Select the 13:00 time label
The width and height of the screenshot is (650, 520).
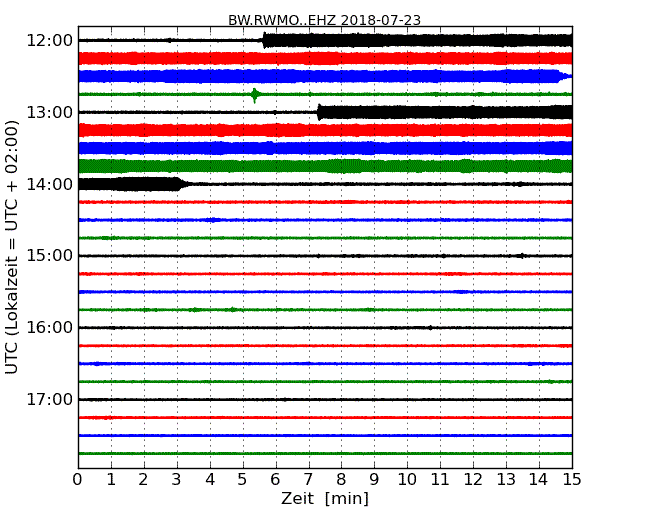[x=50, y=112]
